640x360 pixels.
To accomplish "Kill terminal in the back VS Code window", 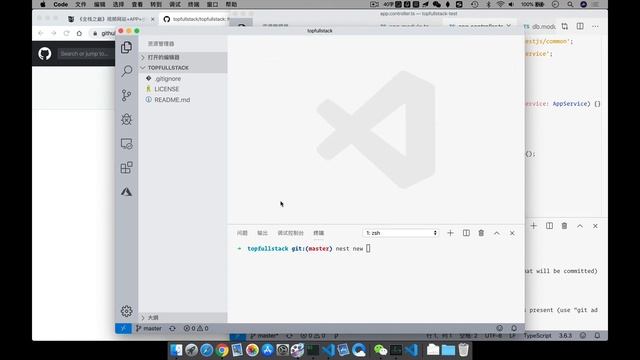I will click(564, 226).
